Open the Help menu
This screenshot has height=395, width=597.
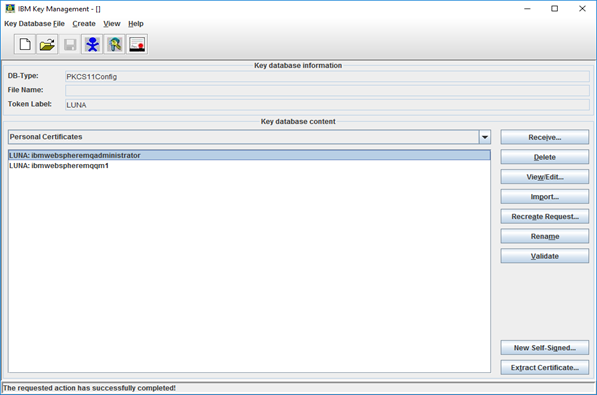click(x=136, y=24)
